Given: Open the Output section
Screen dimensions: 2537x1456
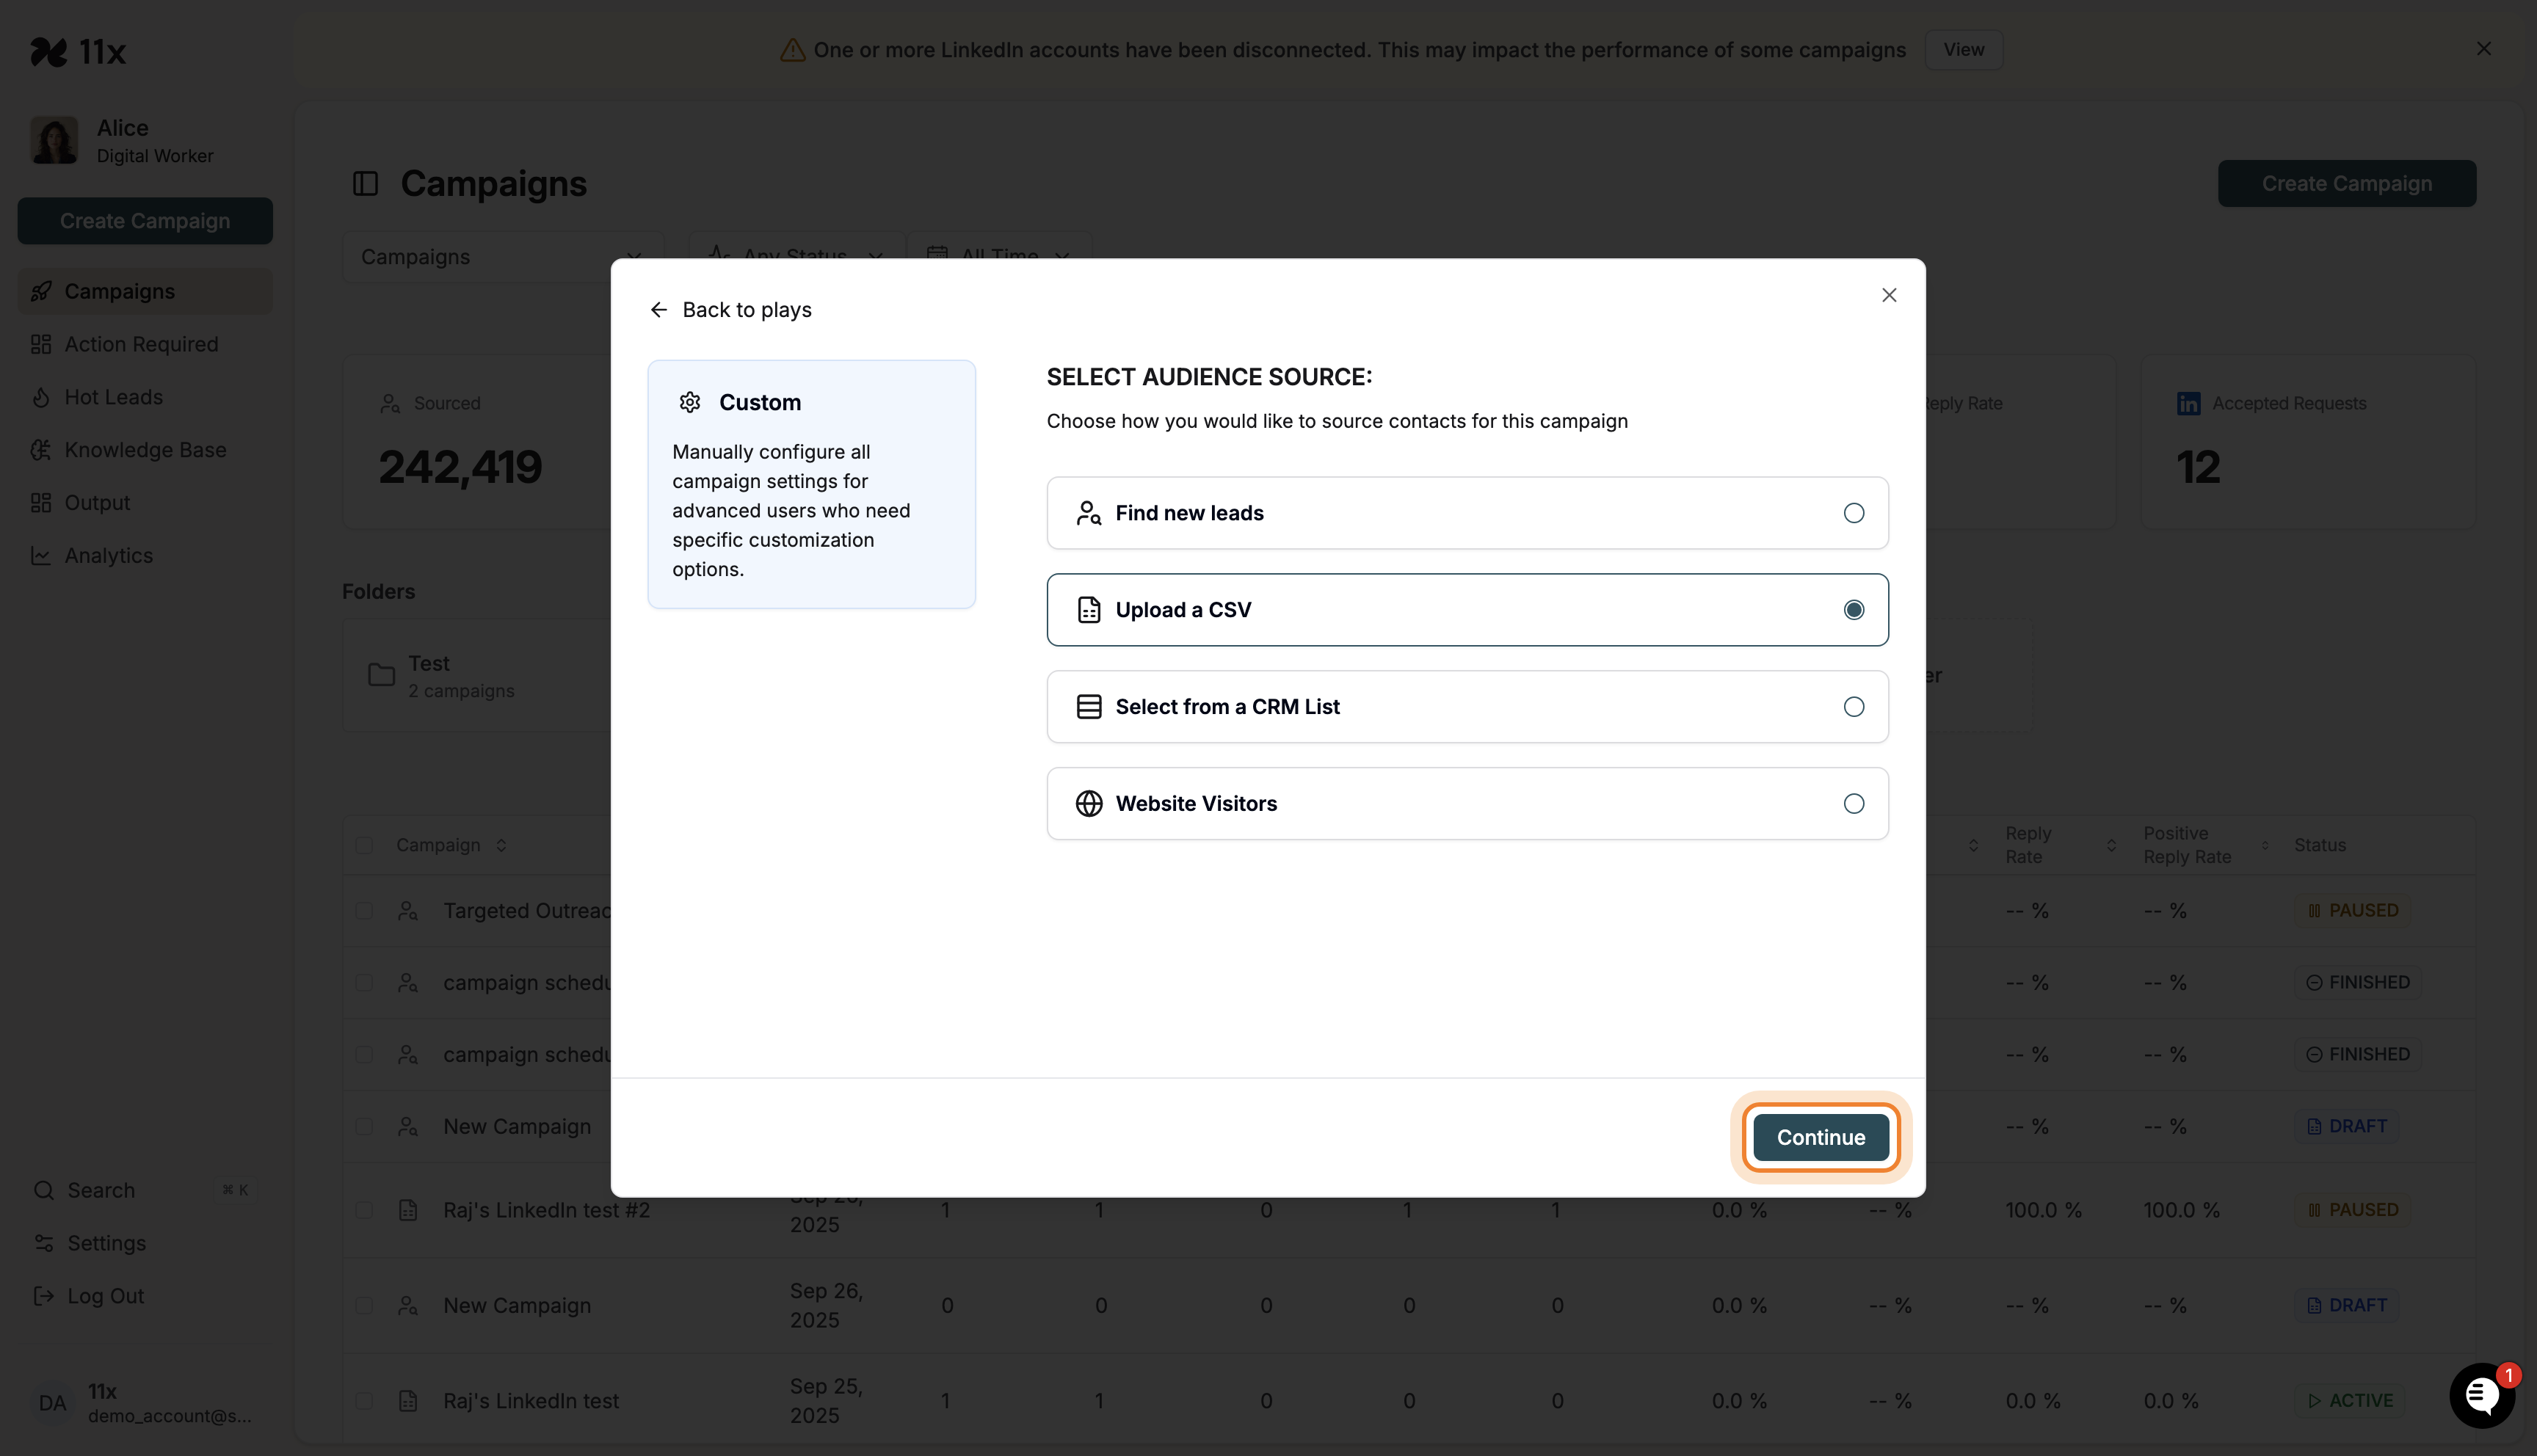Looking at the screenshot, I should pos(97,502).
